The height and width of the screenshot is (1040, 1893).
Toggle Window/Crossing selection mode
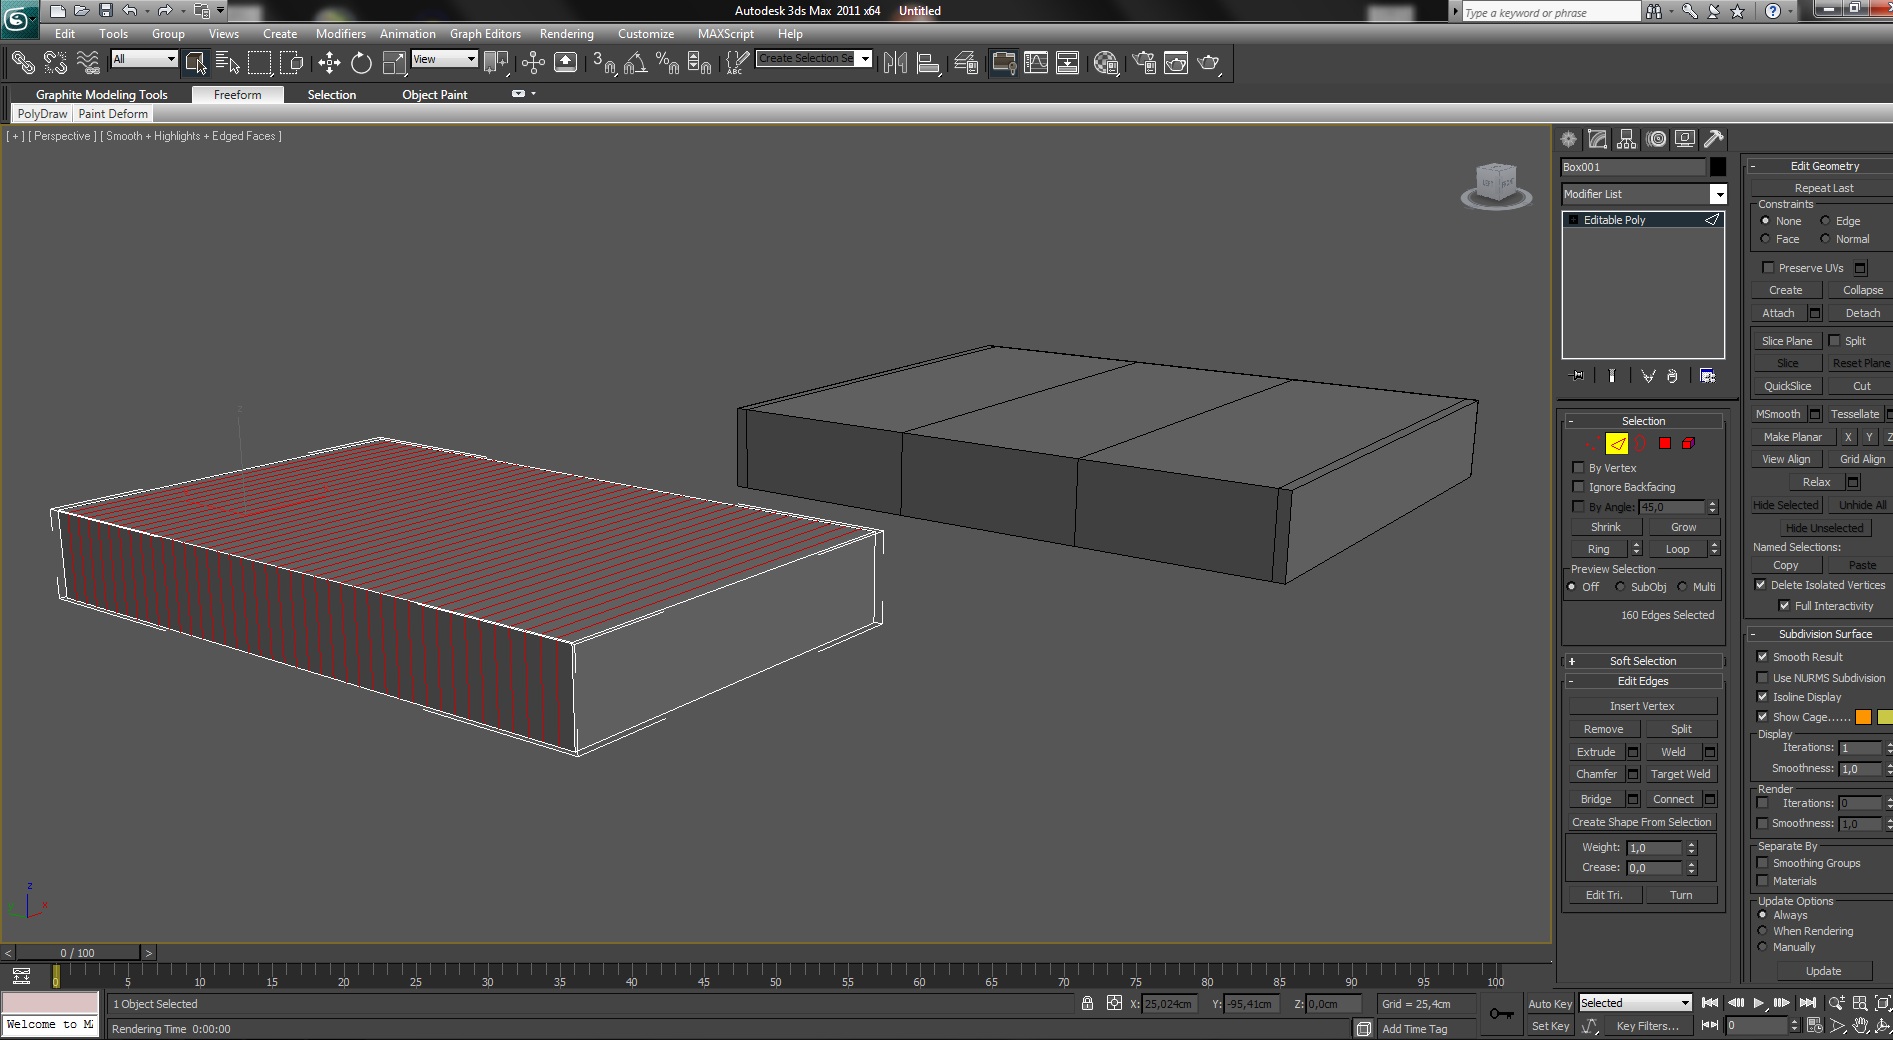pyautogui.click(x=292, y=63)
